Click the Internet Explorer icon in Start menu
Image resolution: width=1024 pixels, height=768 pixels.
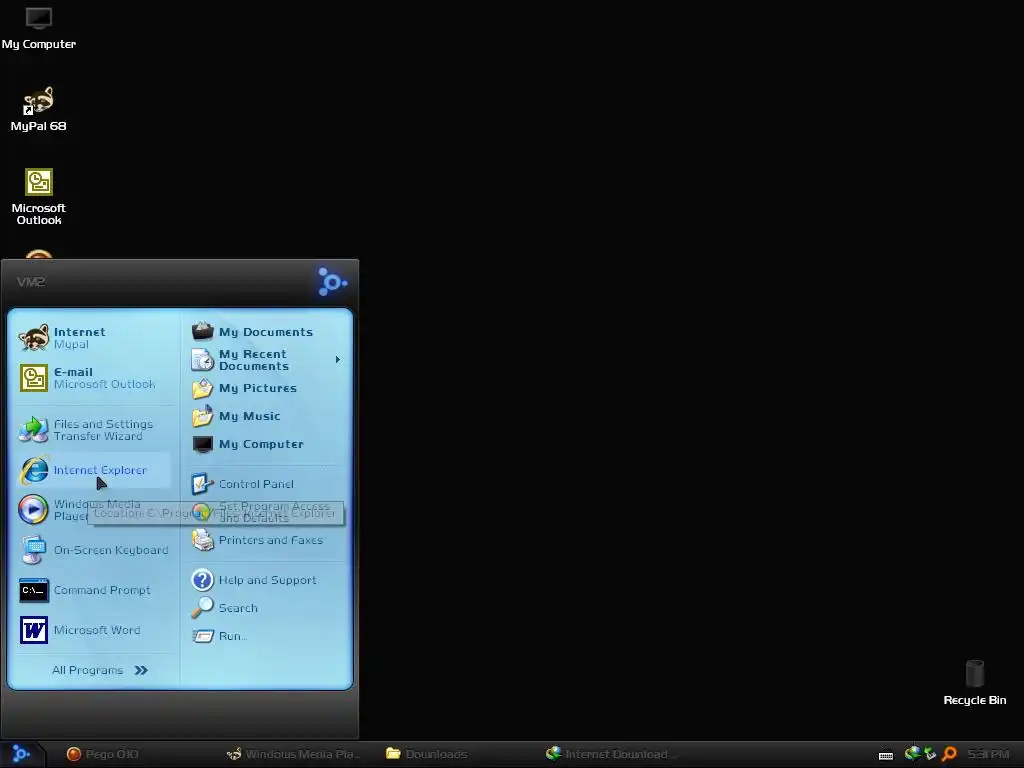click(33, 470)
